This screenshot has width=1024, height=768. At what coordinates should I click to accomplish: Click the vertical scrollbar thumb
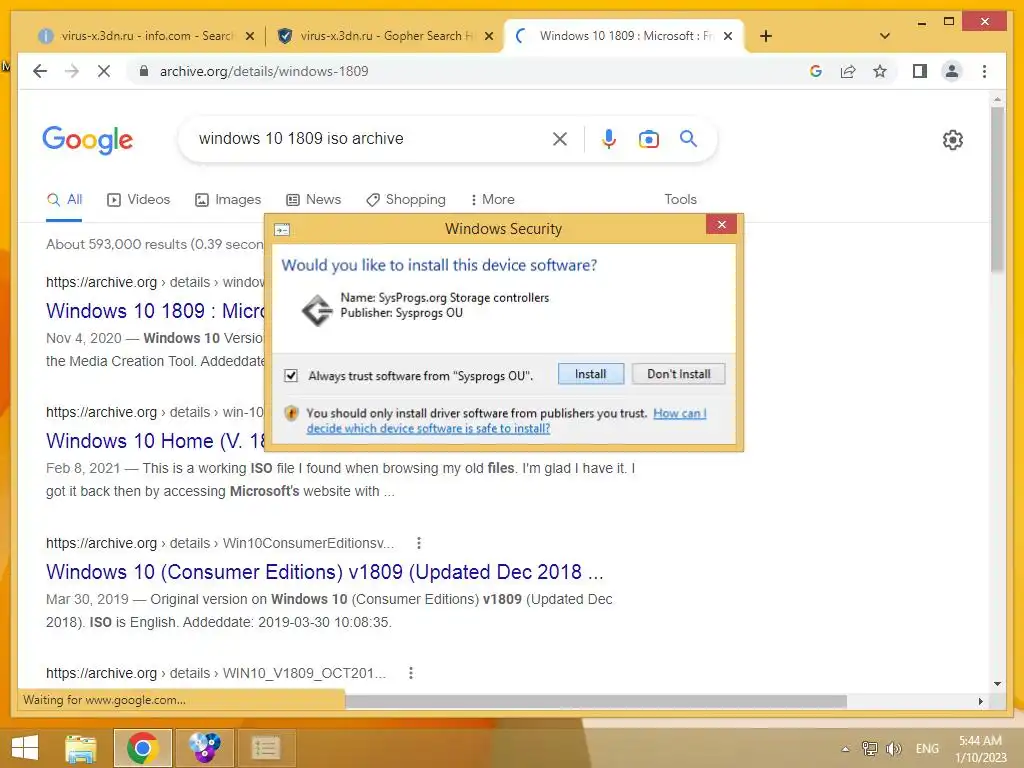pos(997,189)
